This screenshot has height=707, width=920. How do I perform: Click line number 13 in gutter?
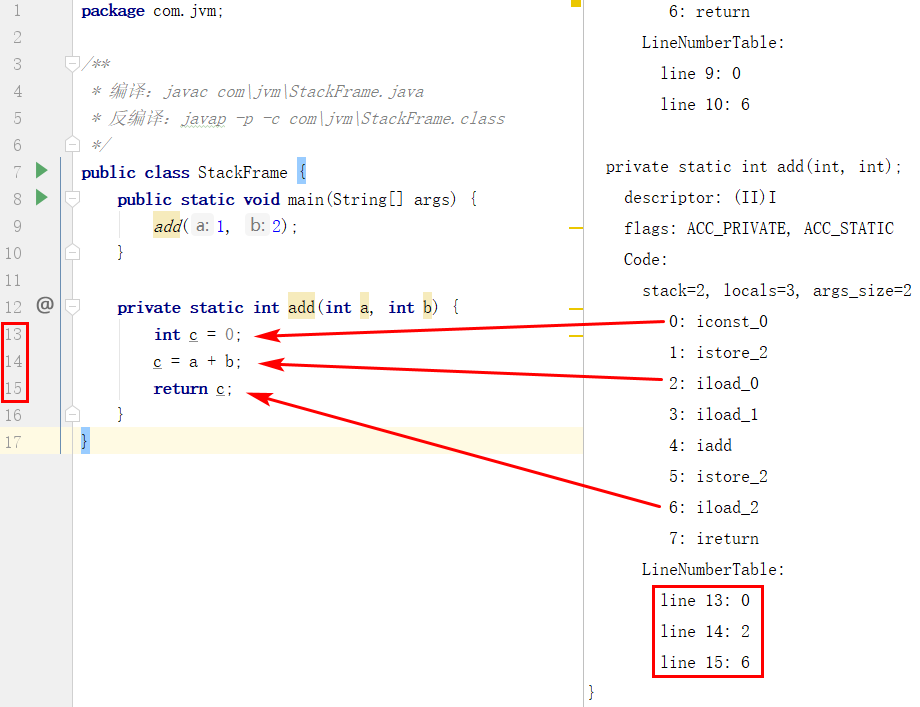click(x=13, y=334)
